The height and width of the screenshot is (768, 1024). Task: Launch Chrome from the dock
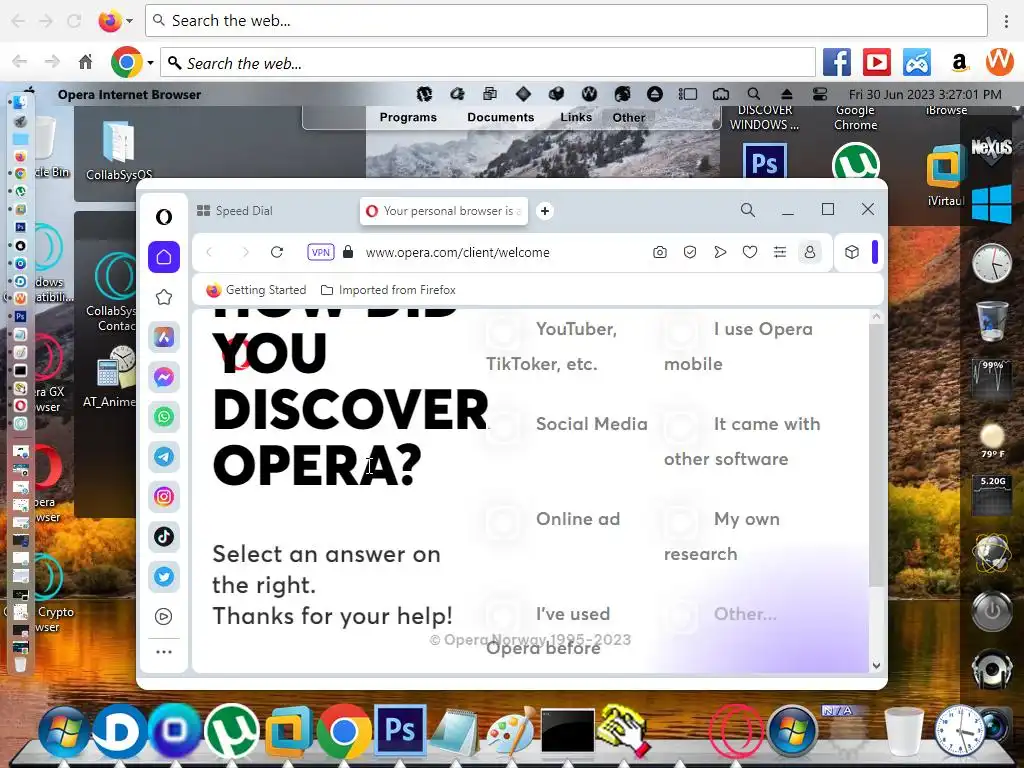(x=344, y=732)
